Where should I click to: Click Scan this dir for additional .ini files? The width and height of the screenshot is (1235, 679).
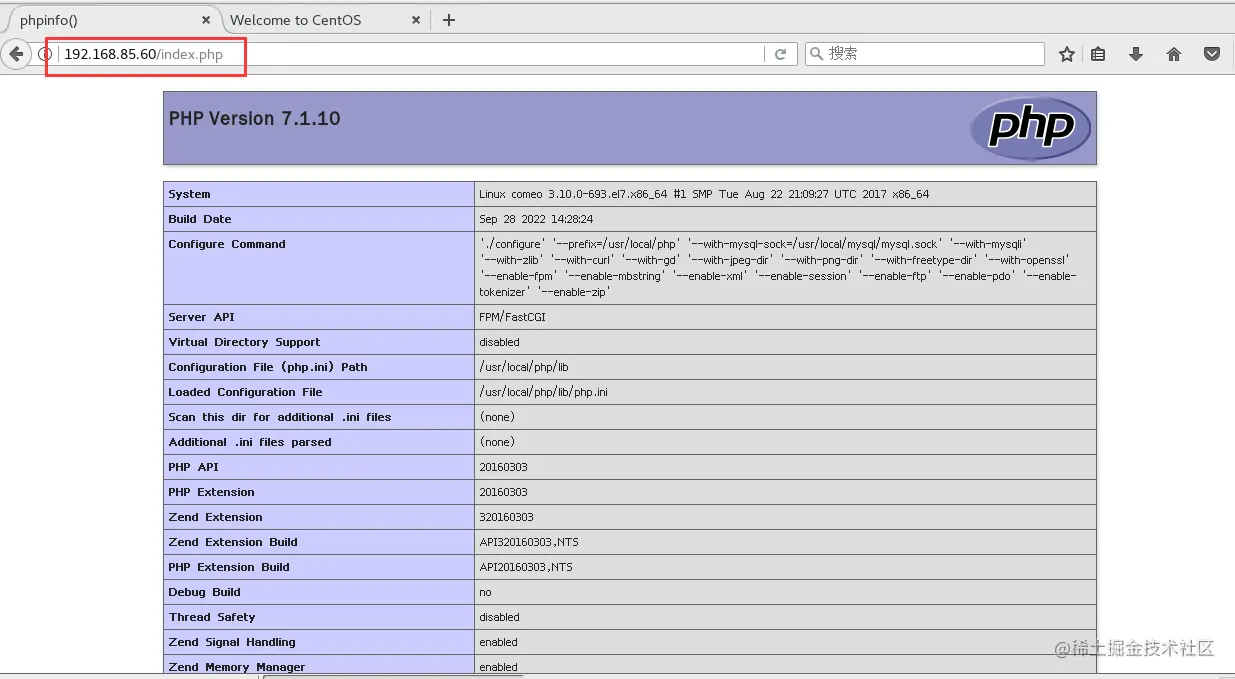click(x=280, y=417)
